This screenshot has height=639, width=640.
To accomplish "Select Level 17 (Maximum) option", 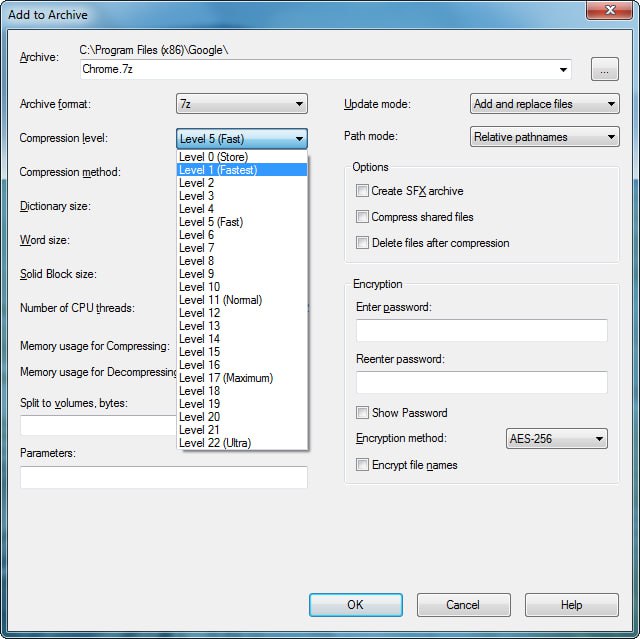I will click(242, 378).
